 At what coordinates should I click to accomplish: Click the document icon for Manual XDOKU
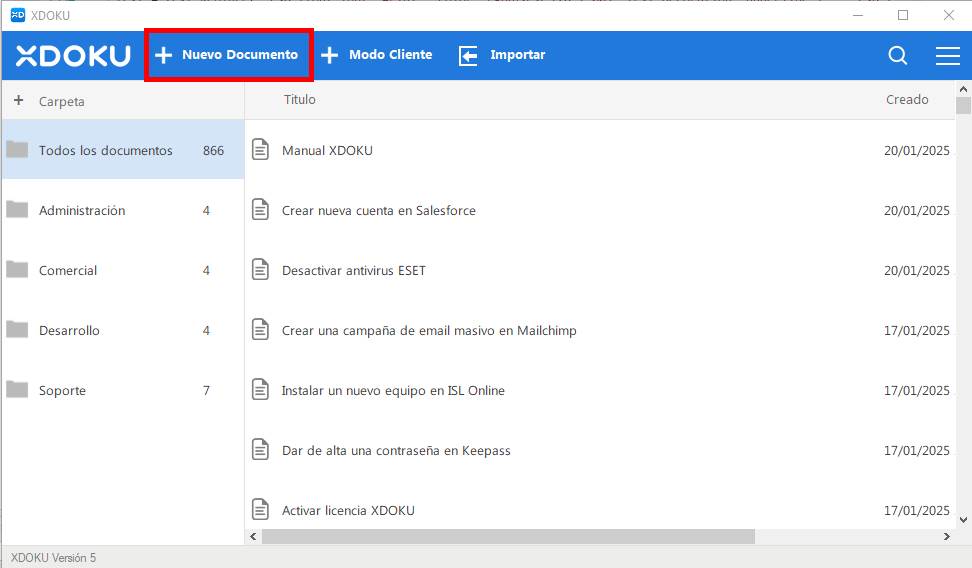click(x=260, y=149)
